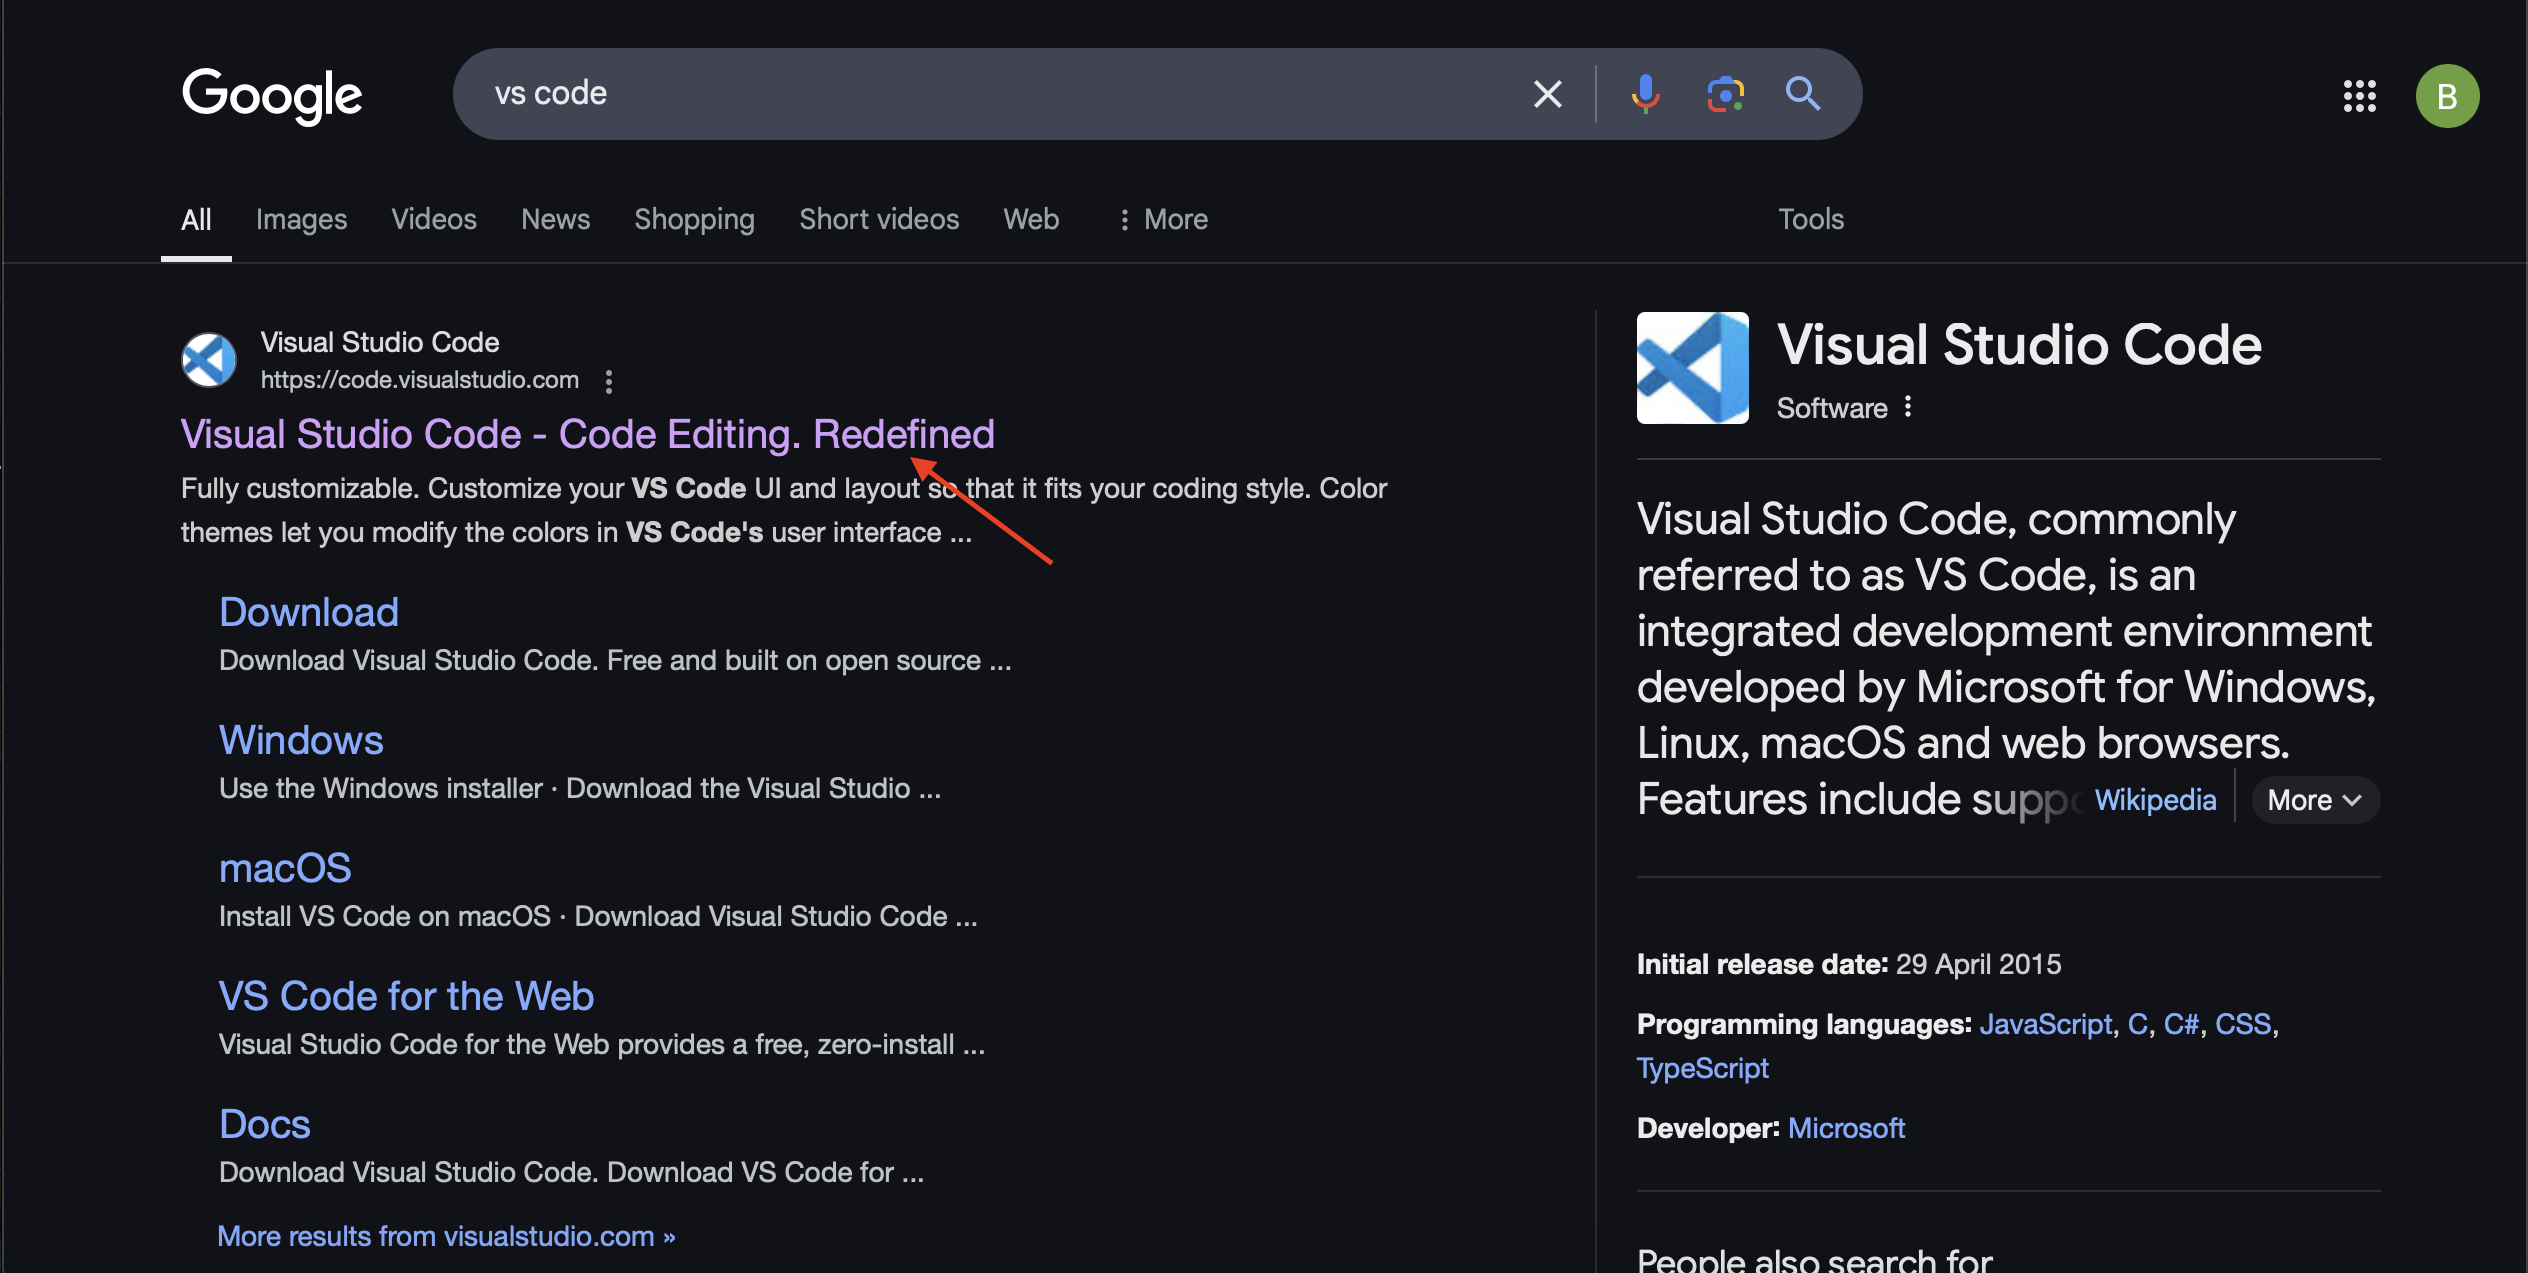The image size is (2528, 1273).
Task: Click the JavaScript programming language link
Action: coord(2045,1024)
